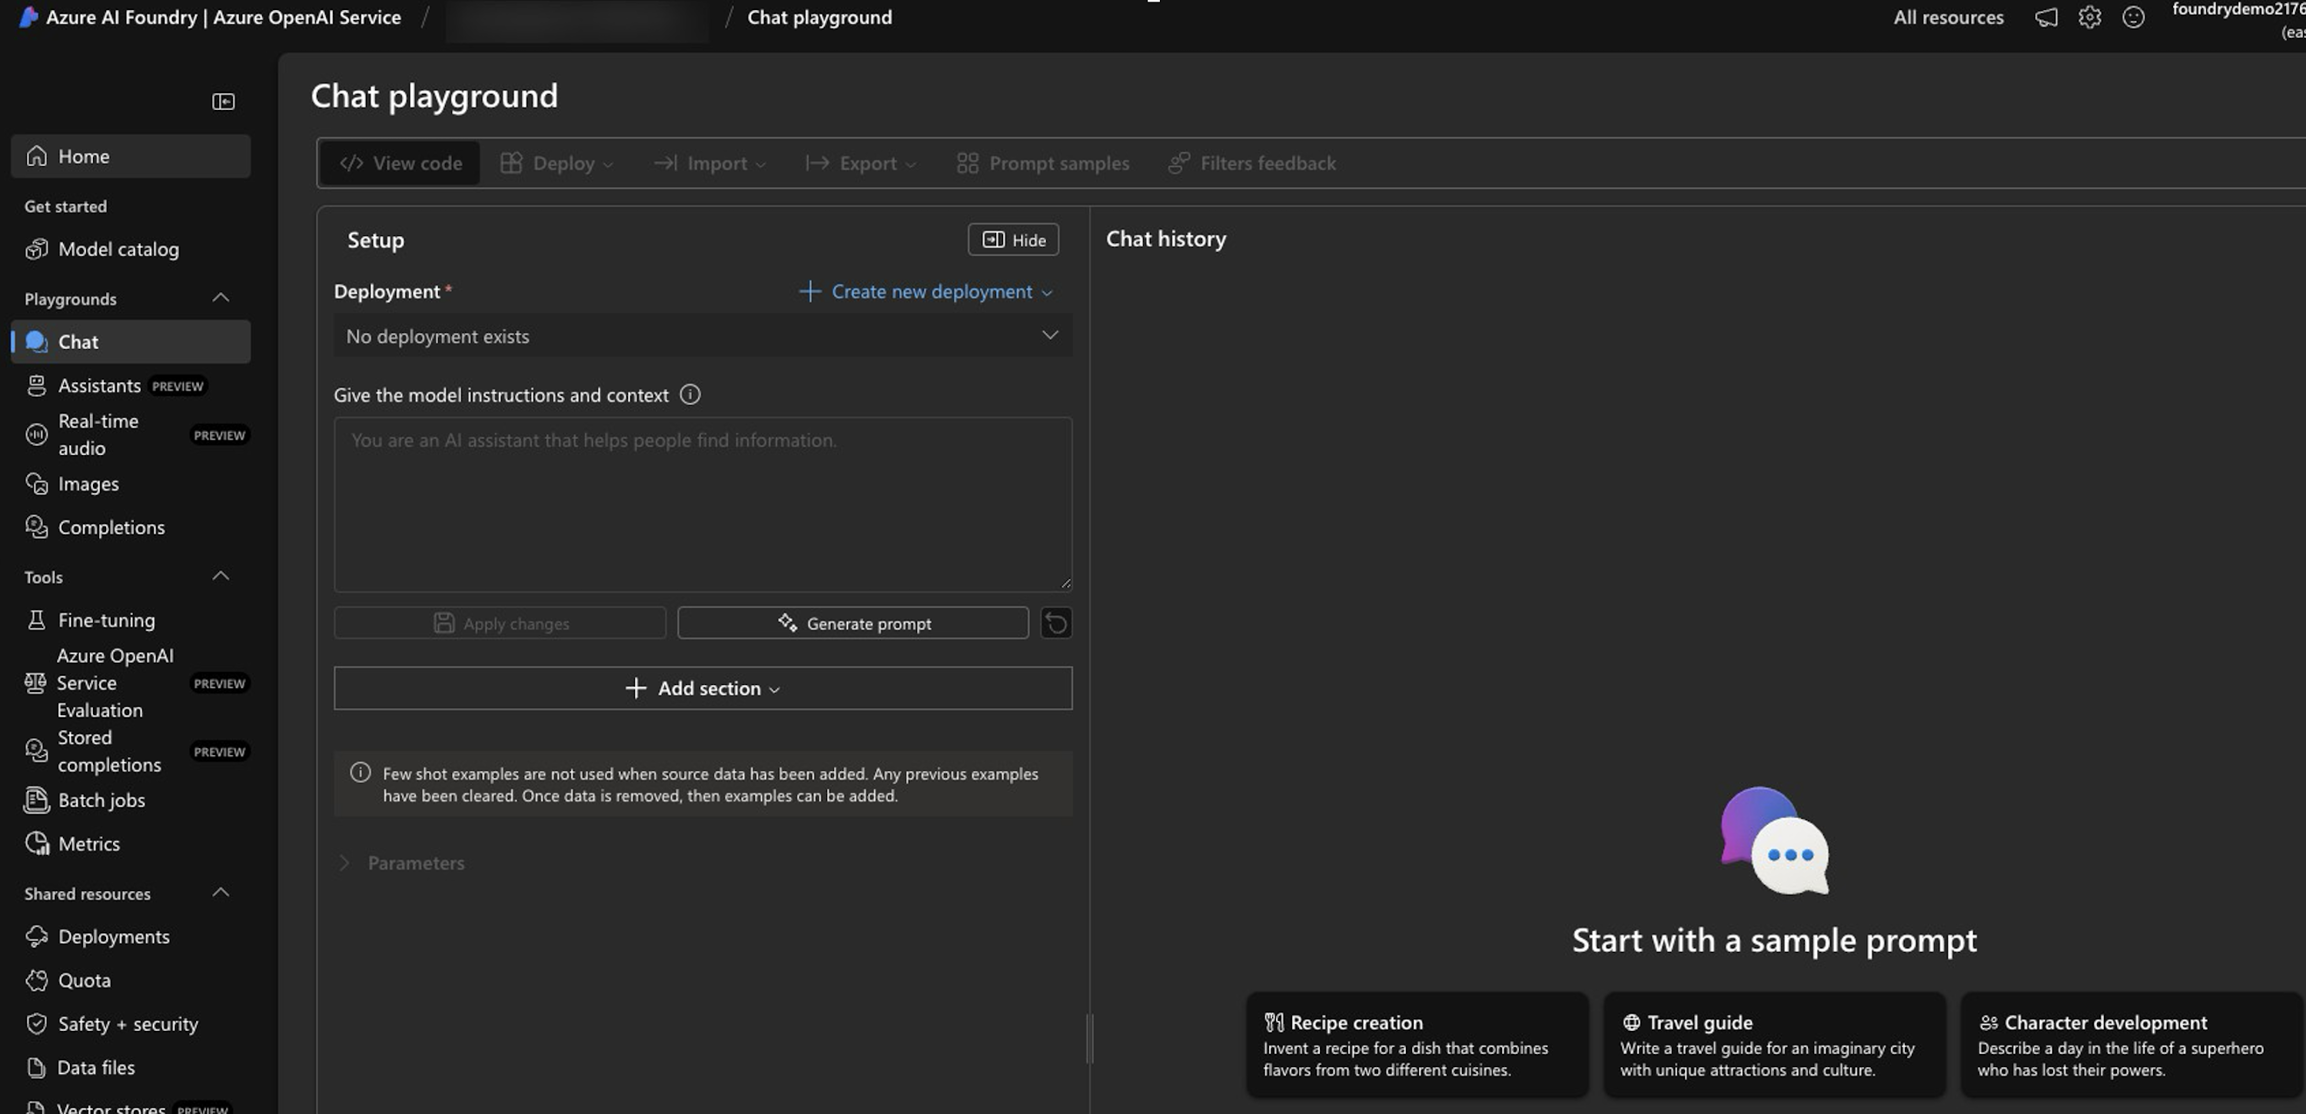
Task: Go to Assistants playground
Action: 131,385
